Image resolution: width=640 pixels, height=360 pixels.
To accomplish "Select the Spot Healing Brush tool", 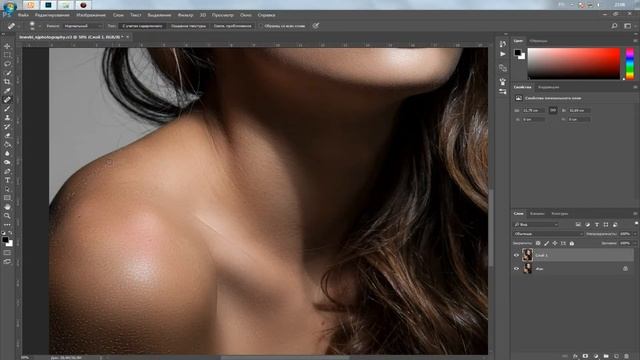I will (7, 100).
